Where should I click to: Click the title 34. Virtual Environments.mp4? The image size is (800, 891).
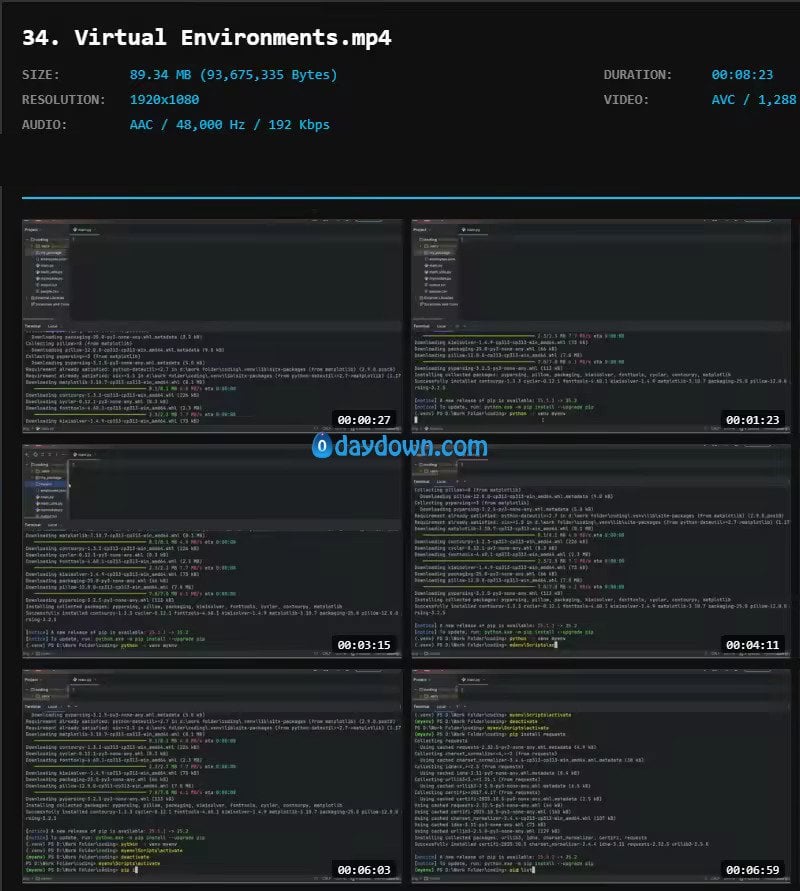pos(206,38)
